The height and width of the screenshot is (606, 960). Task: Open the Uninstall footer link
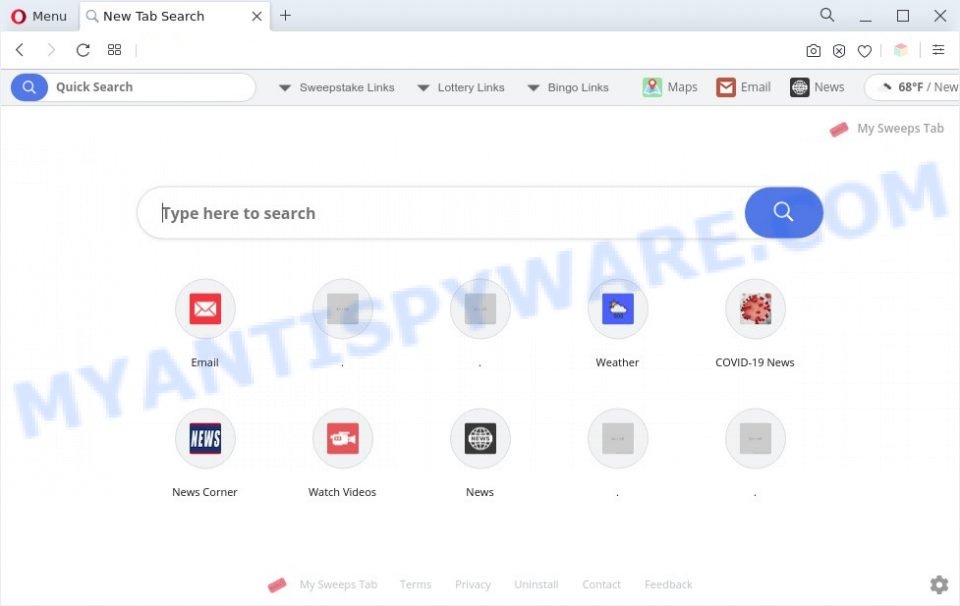tap(536, 585)
